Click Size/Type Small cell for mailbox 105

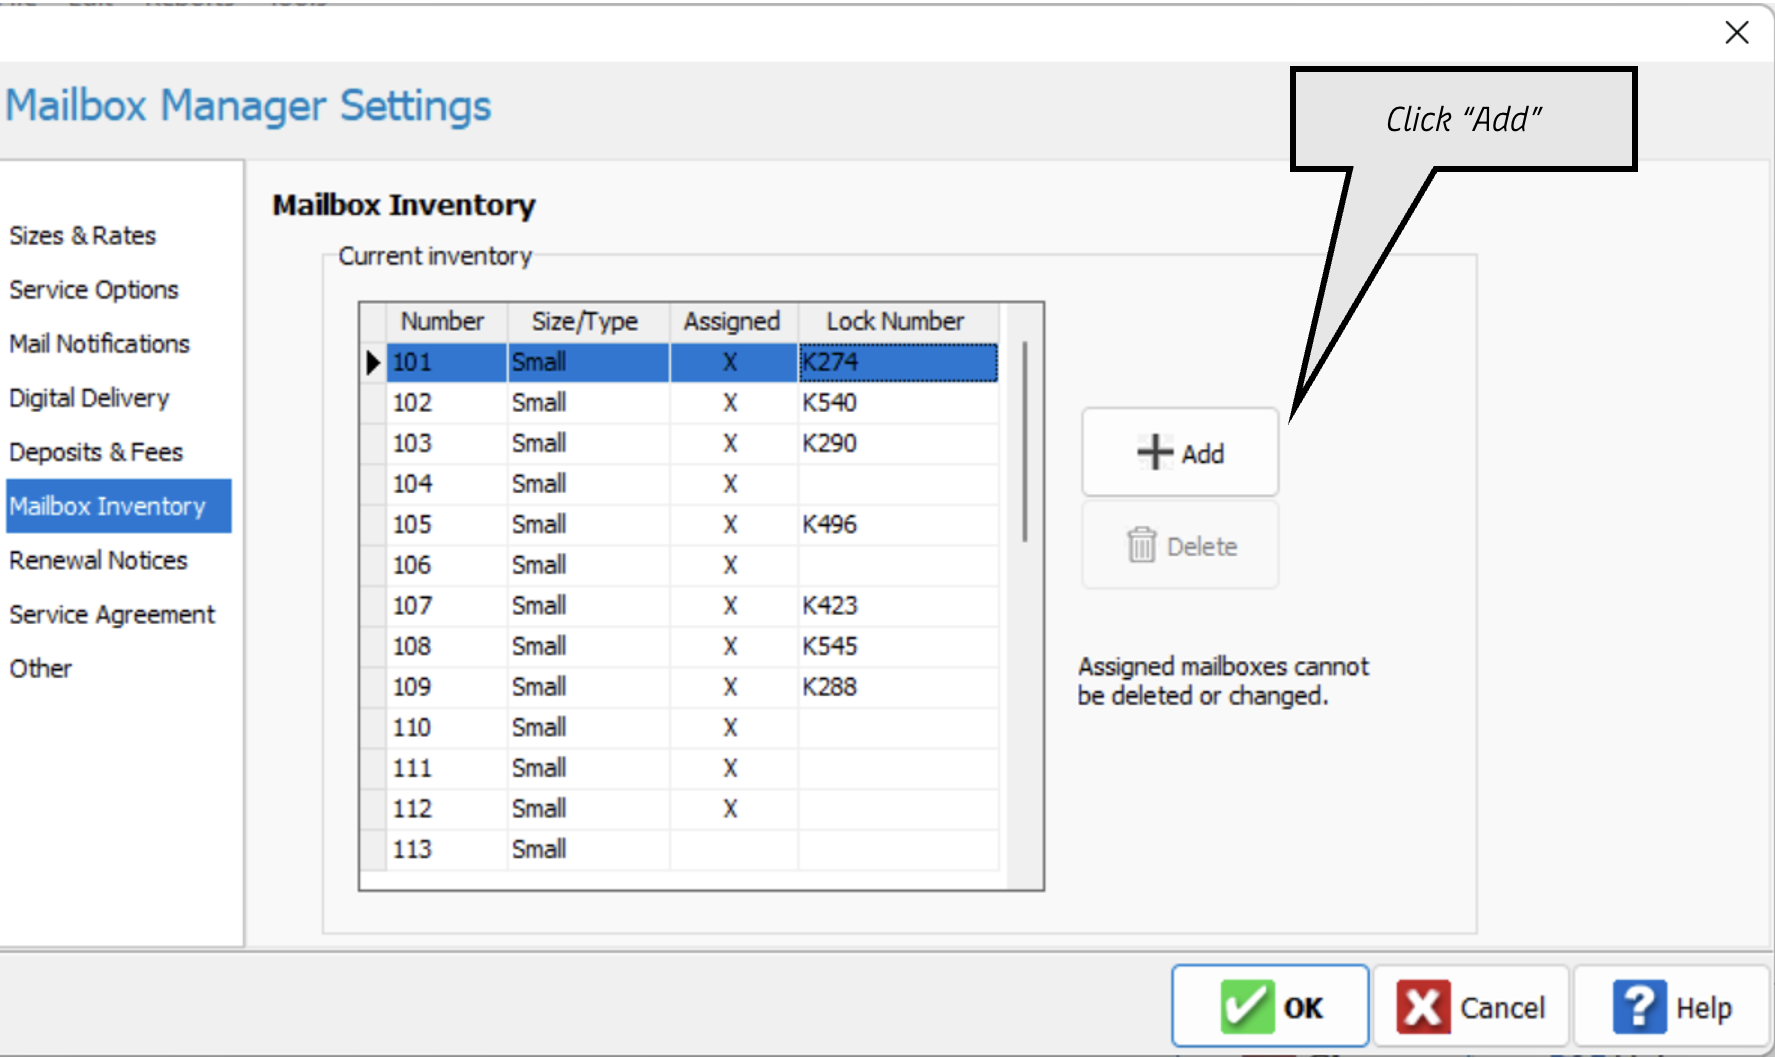[x=588, y=524]
